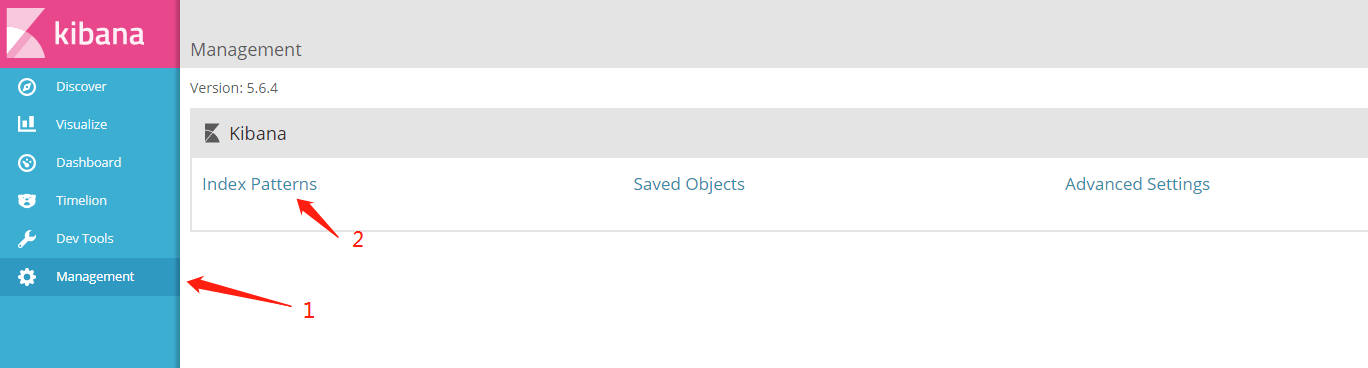This screenshot has width=1368, height=368.
Task: Click the Kibana section header icon
Action: tap(212, 133)
